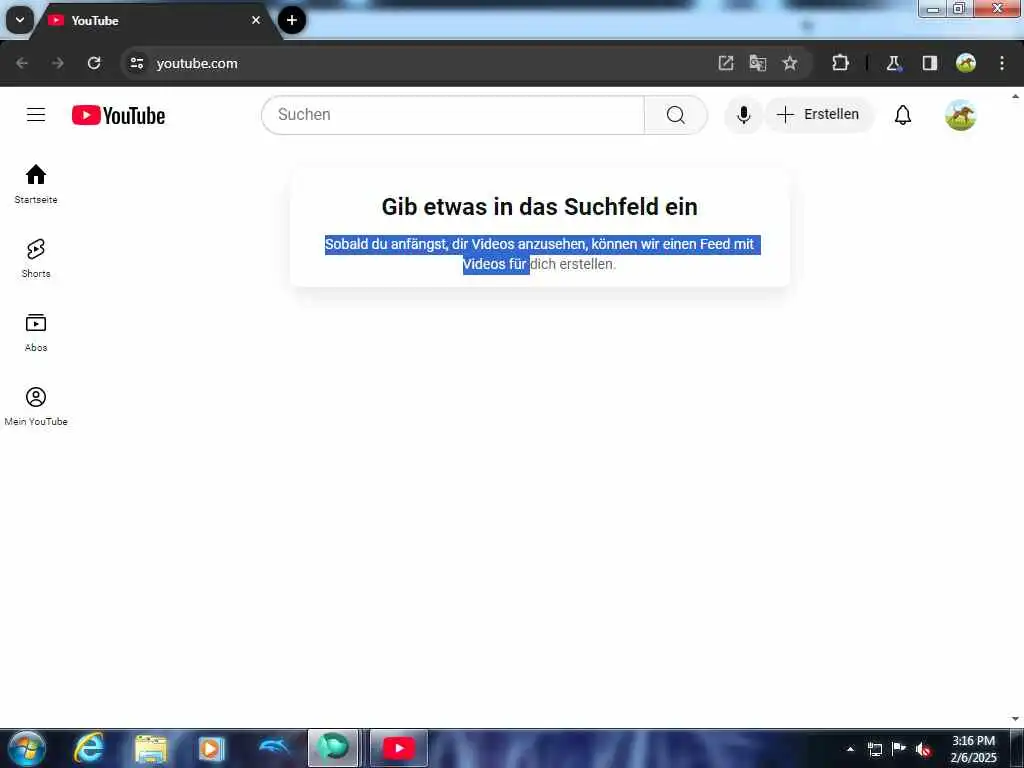Open Windows Explorer folder in taskbar

[151, 748]
